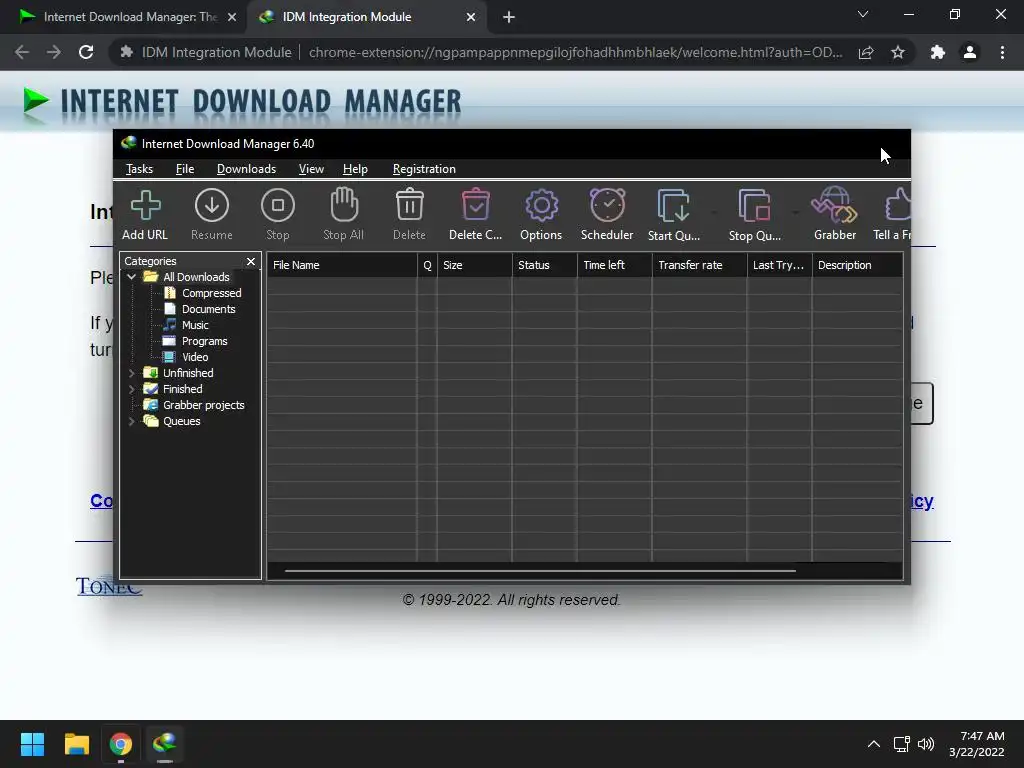Viewport: 1024px width, 768px height.
Task: Expand the Unfinished tree node
Action: [131, 373]
